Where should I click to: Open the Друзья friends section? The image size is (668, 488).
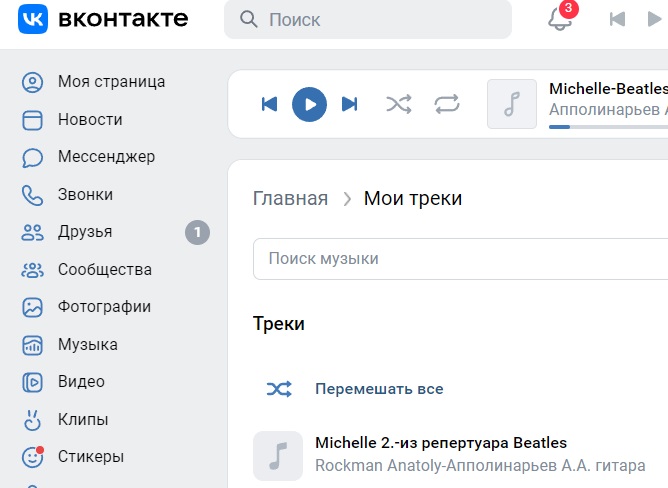point(116,232)
